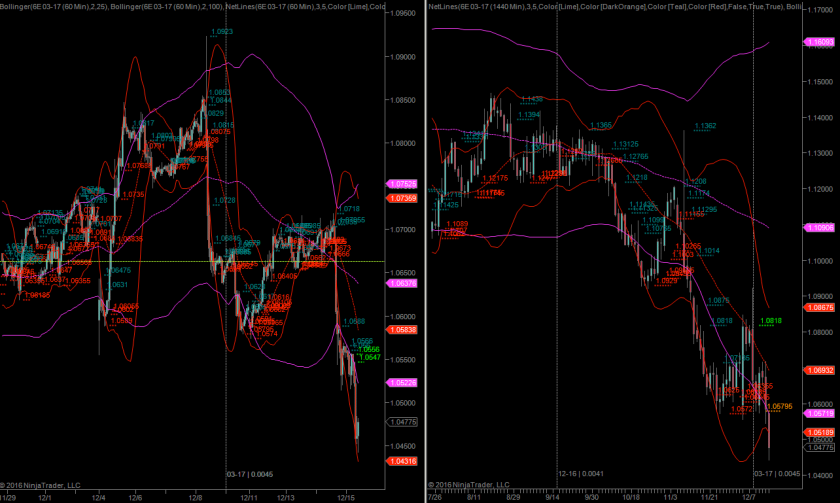Click the red 1.07359 price marker
The height and width of the screenshot is (503, 840).
[x=401, y=198]
